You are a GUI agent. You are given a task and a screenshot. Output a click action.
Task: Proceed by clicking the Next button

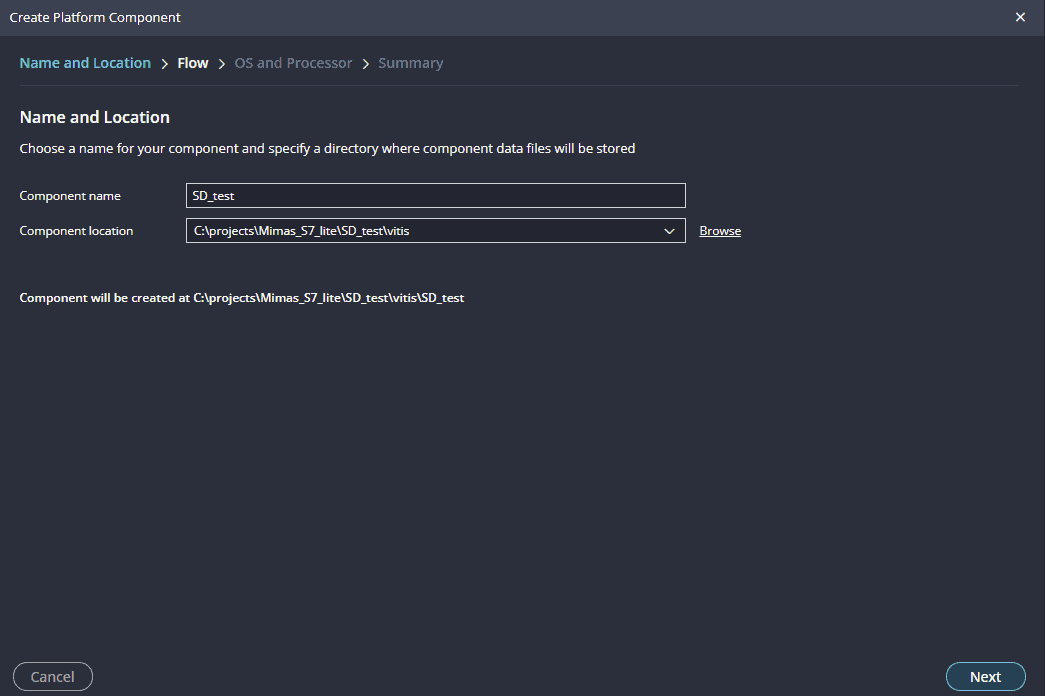[x=985, y=677]
